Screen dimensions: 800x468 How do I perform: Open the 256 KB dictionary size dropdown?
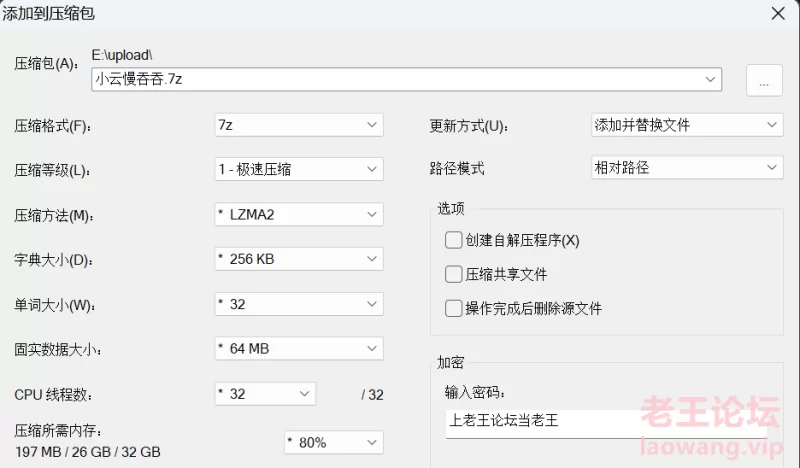click(x=299, y=259)
